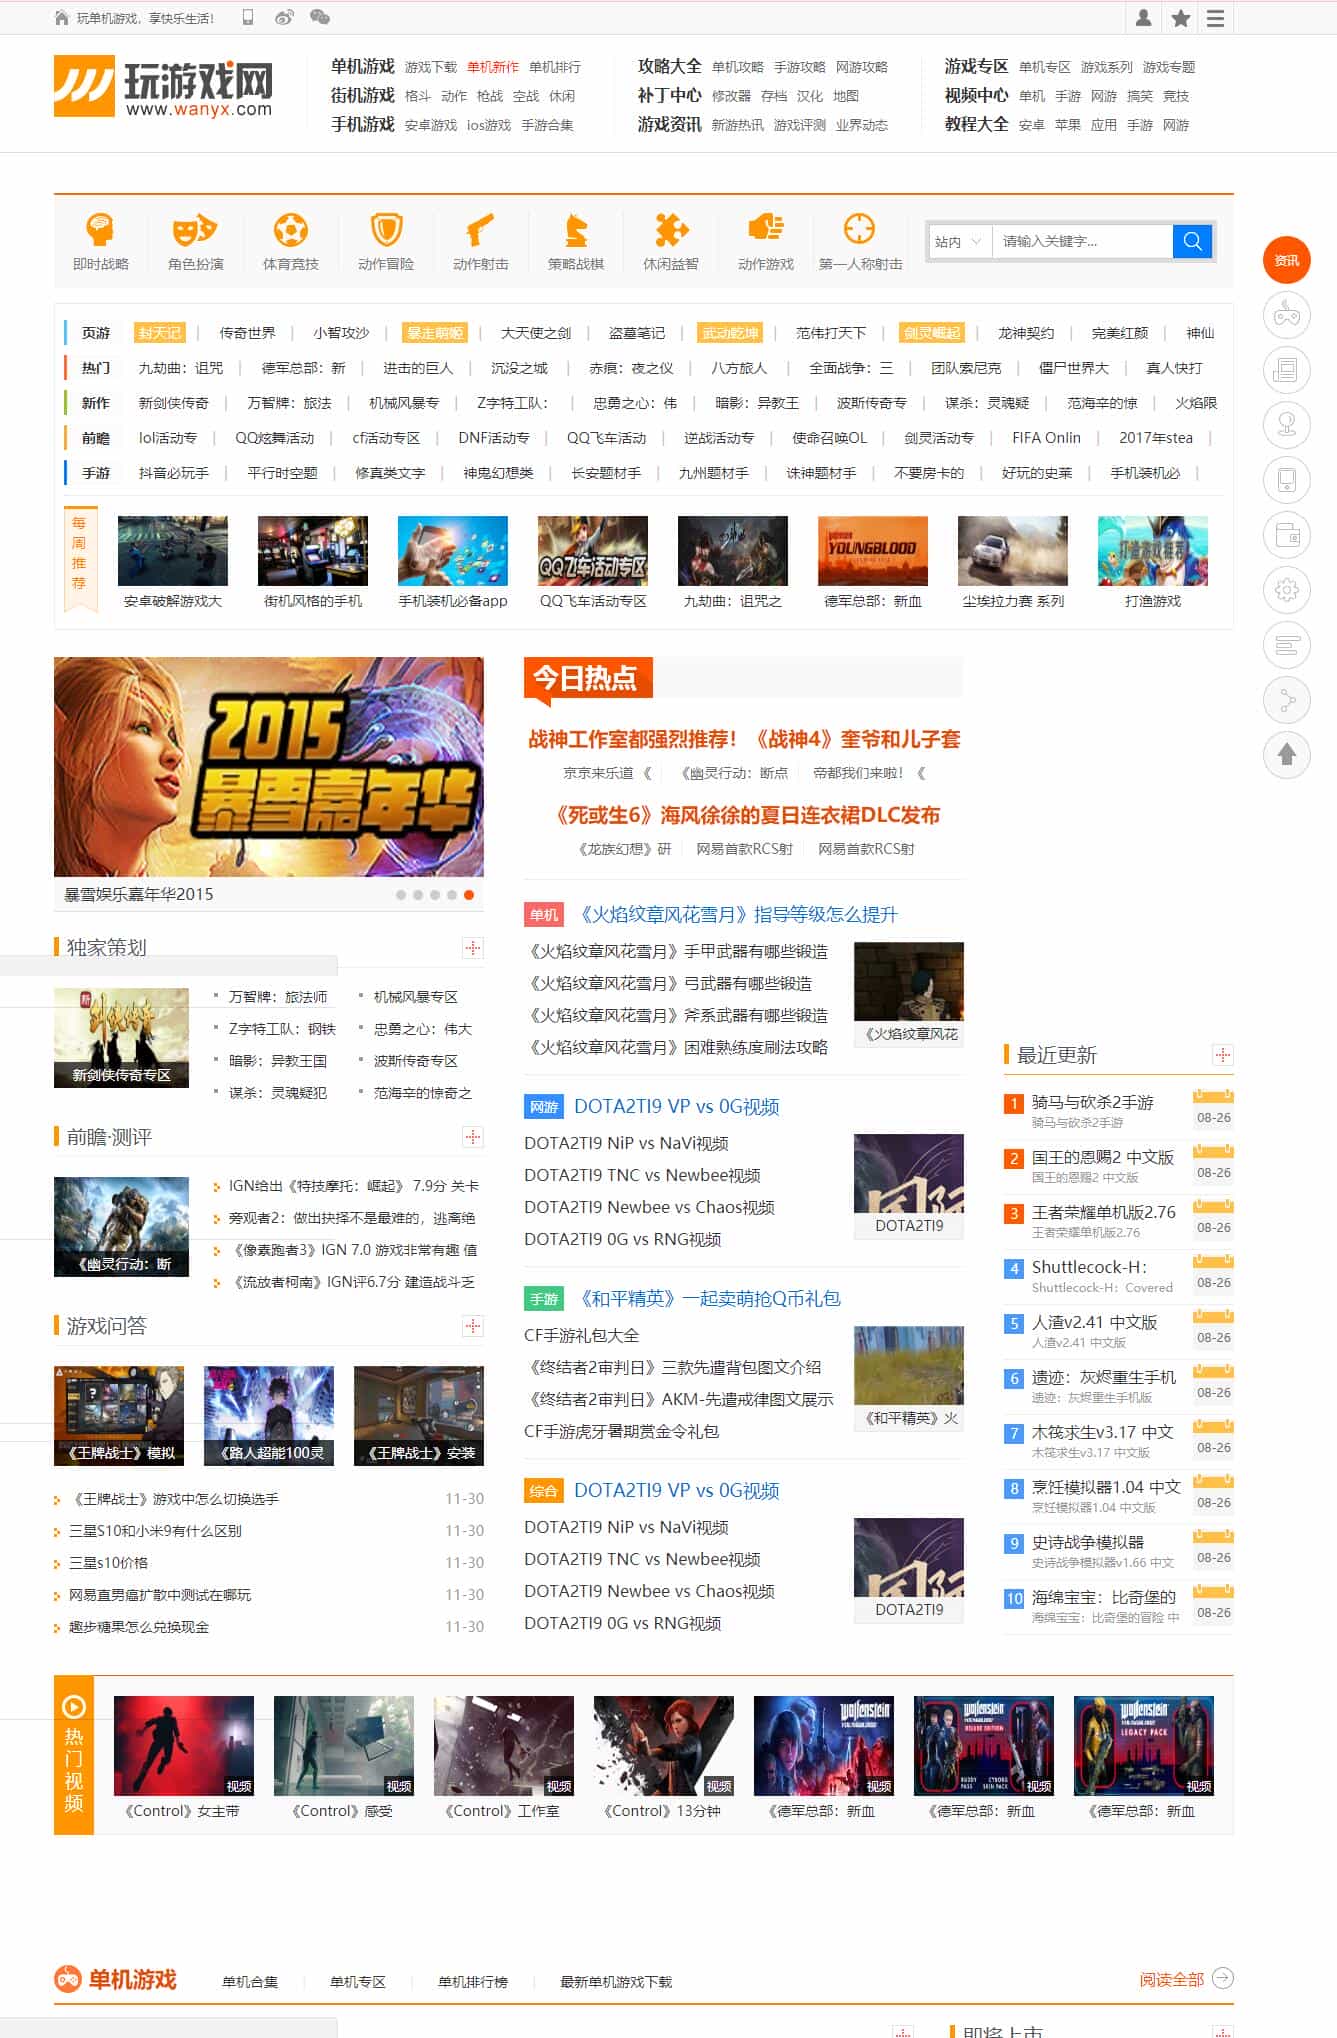Screen dimensions: 1337x2038
Task: Click the 玩游戏网 site logo
Action: pos(163,87)
